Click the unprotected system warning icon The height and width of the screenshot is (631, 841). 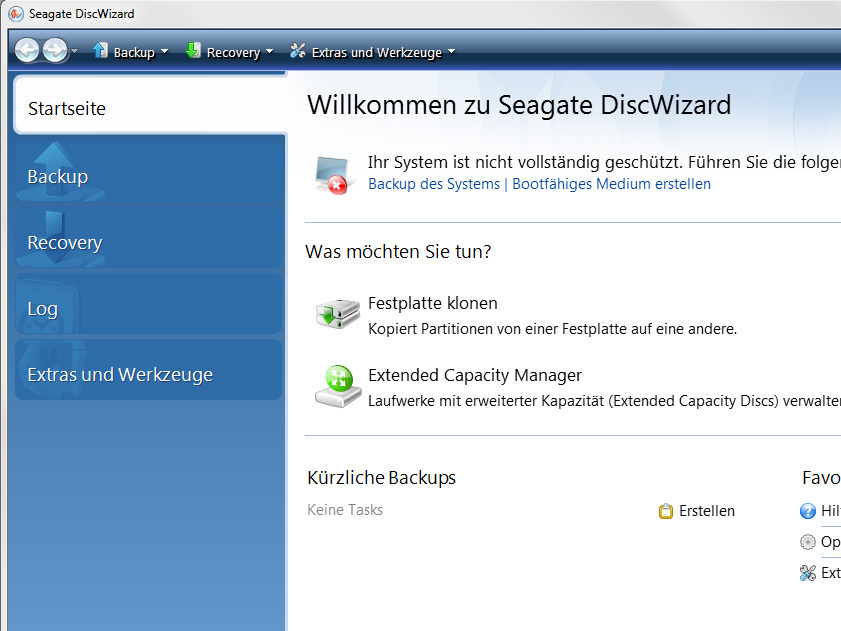pos(335,174)
